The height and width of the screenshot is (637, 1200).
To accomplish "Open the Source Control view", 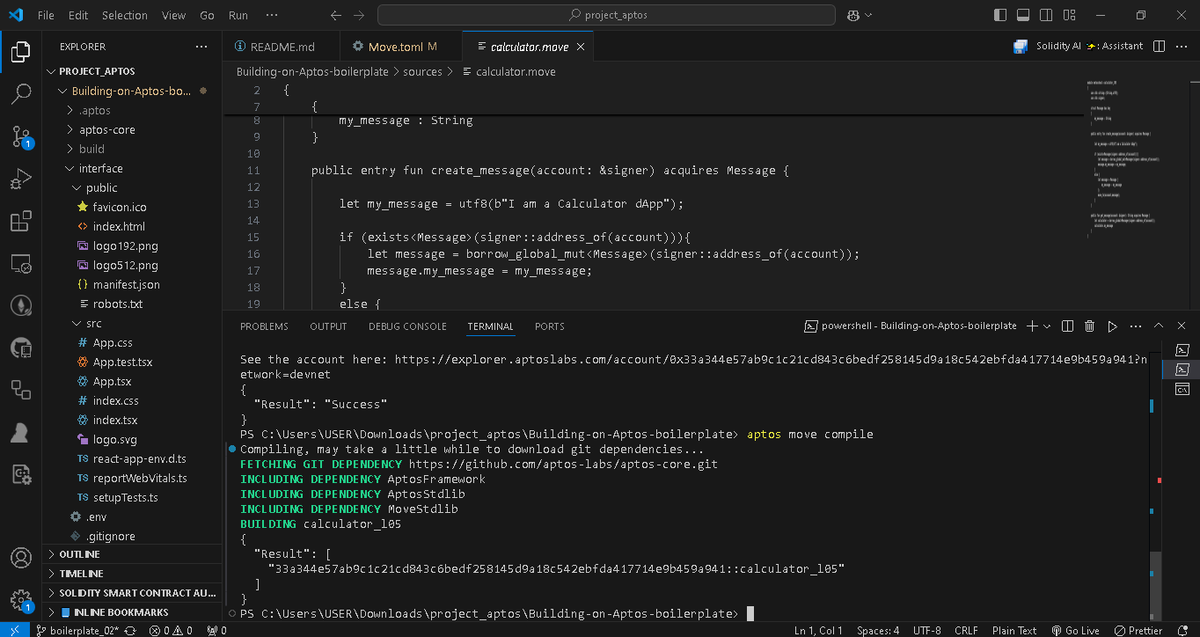I will [x=21, y=137].
